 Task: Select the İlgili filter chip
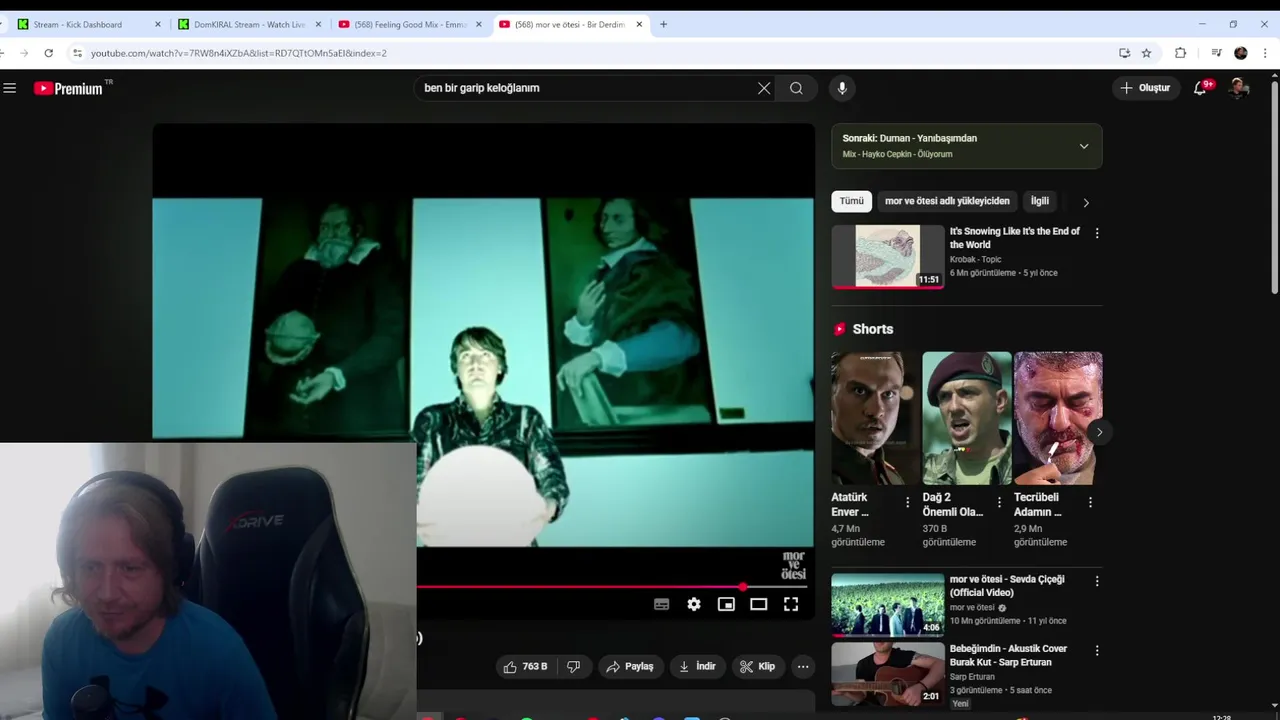pyautogui.click(x=1040, y=201)
